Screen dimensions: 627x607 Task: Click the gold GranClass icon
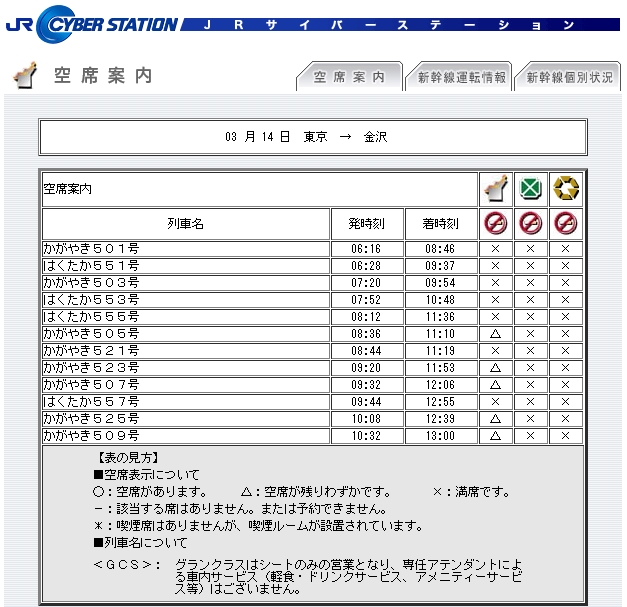click(x=565, y=188)
